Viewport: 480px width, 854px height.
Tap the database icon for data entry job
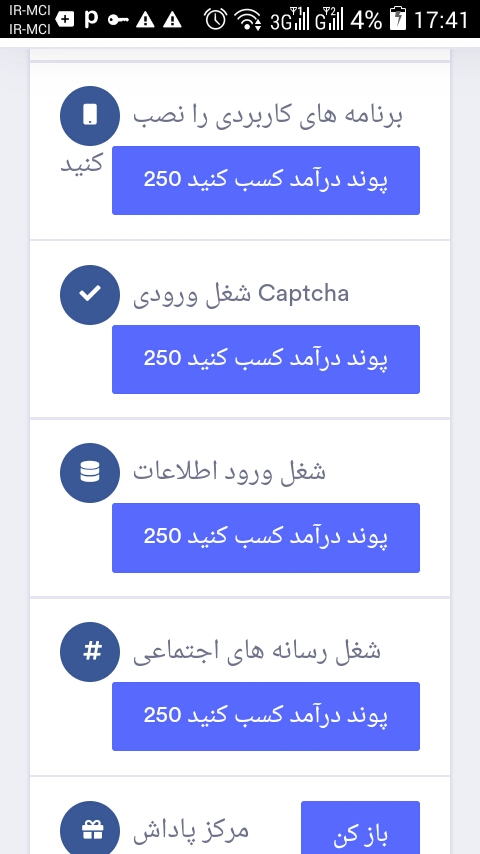click(90, 473)
